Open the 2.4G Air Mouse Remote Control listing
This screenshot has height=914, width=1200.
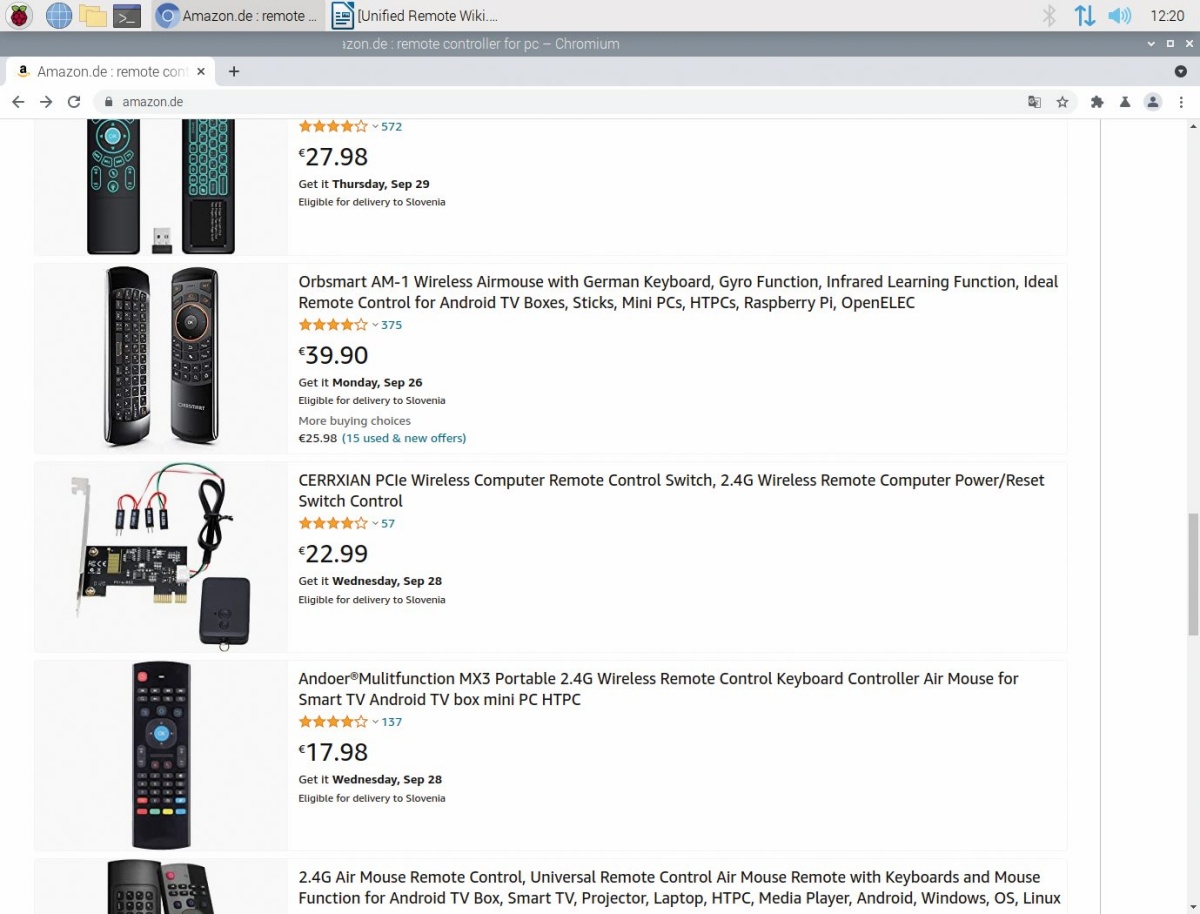pos(679,888)
